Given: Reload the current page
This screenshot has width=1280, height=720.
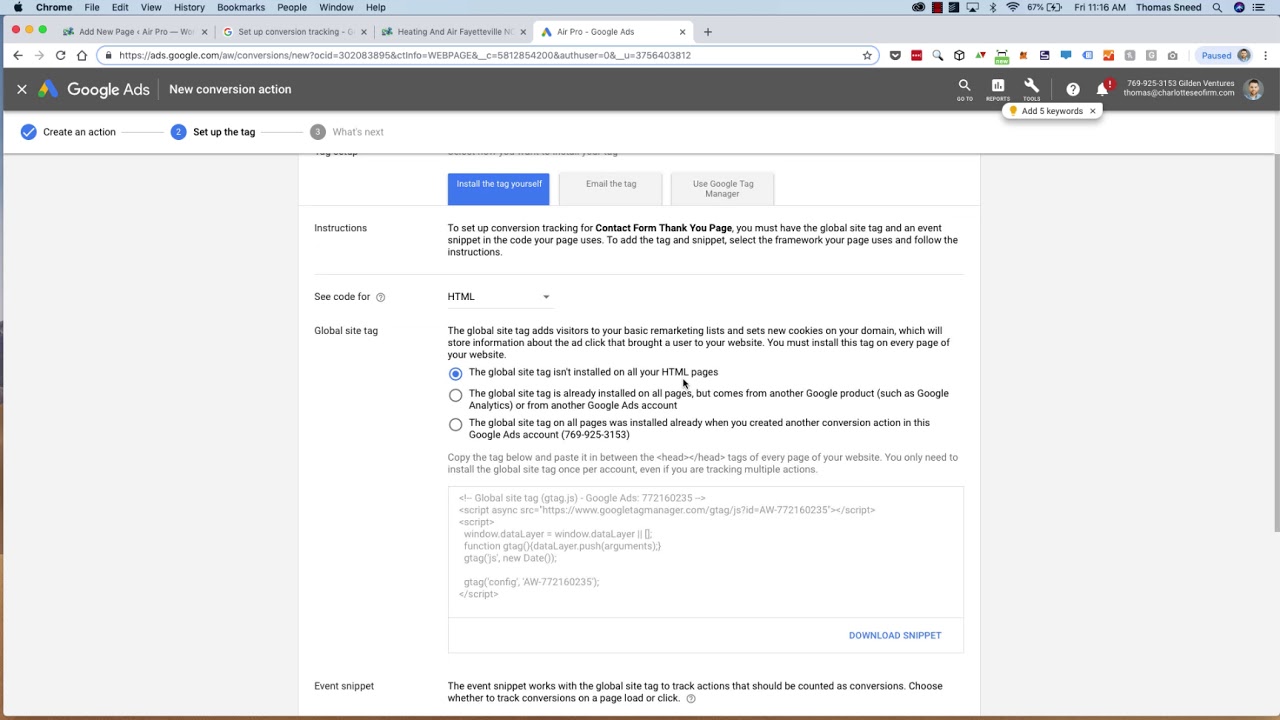Looking at the screenshot, I should point(60,55).
